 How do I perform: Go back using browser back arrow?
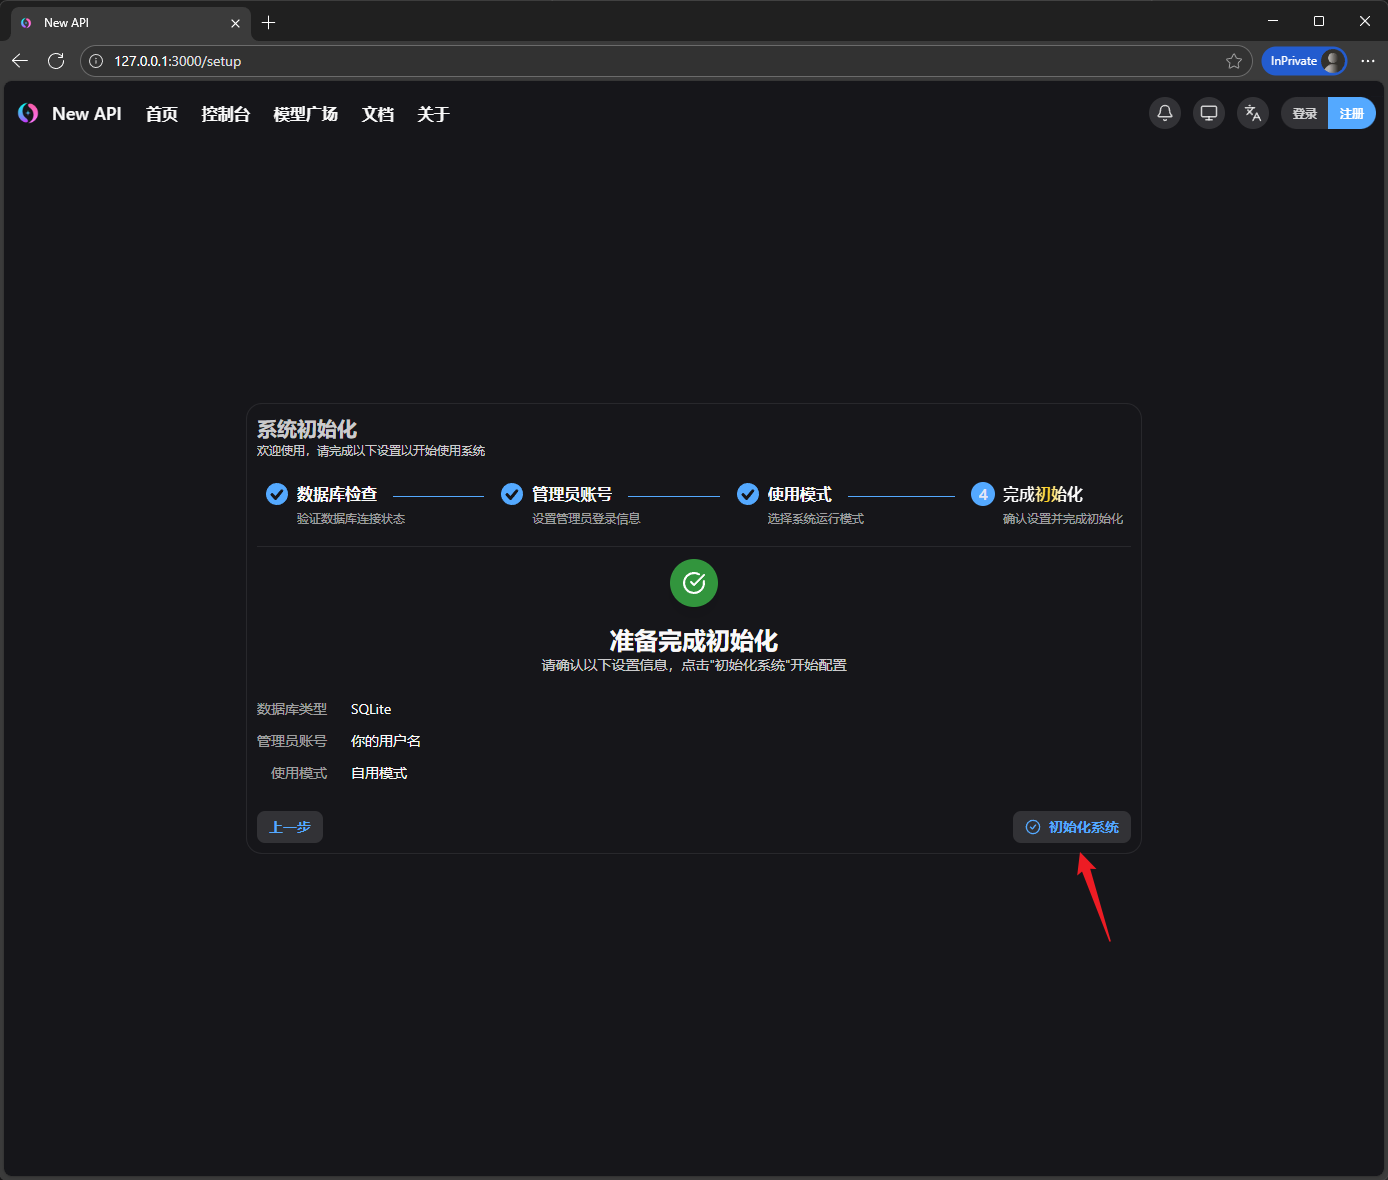(20, 61)
